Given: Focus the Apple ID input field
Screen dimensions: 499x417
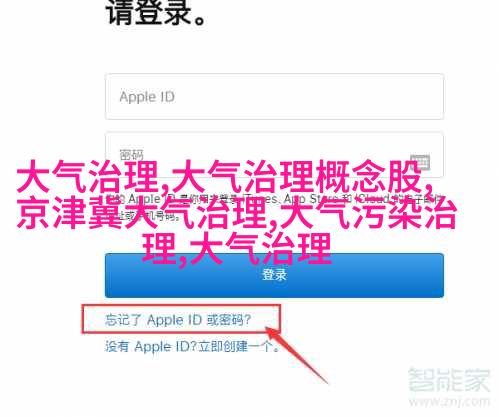Looking at the screenshot, I should coord(274,97).
